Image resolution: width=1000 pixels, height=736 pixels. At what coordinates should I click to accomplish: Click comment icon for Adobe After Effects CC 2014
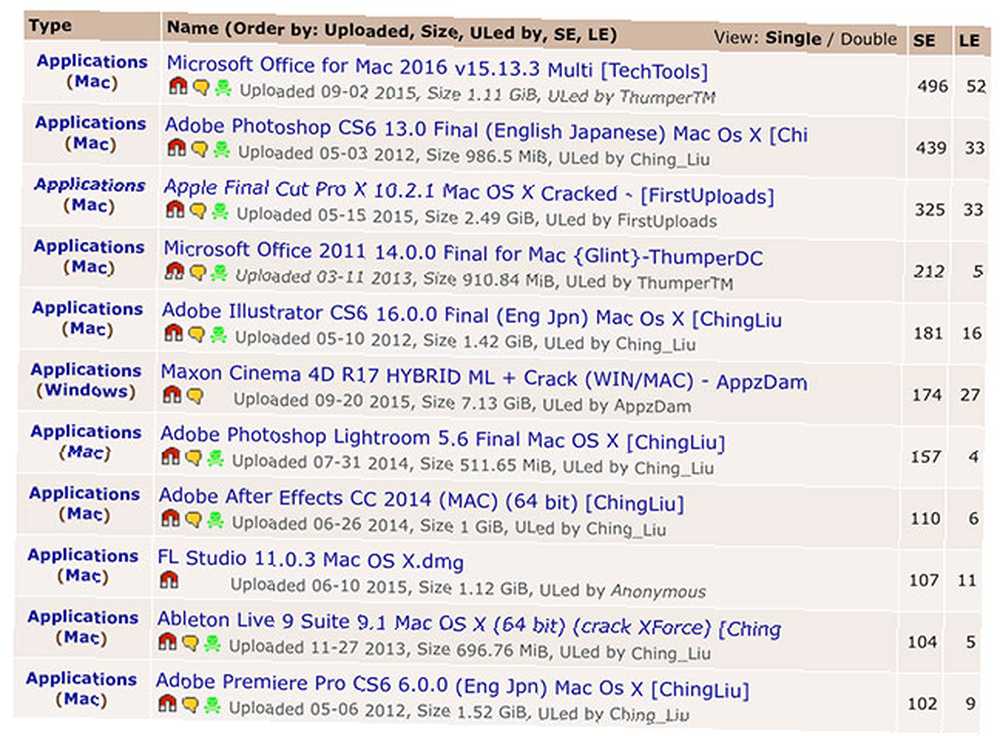tap(193, 519)
